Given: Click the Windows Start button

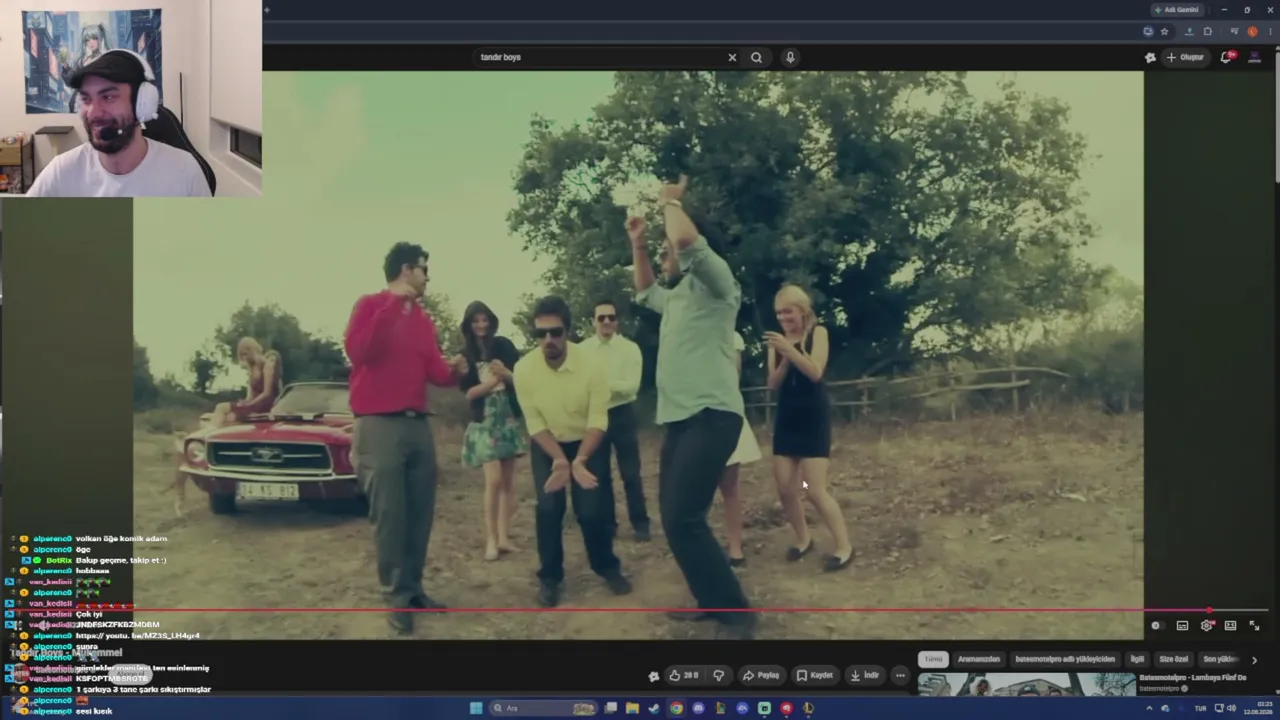Looking at the screenshot, I should pyautogui.click(x=476, y=708).
